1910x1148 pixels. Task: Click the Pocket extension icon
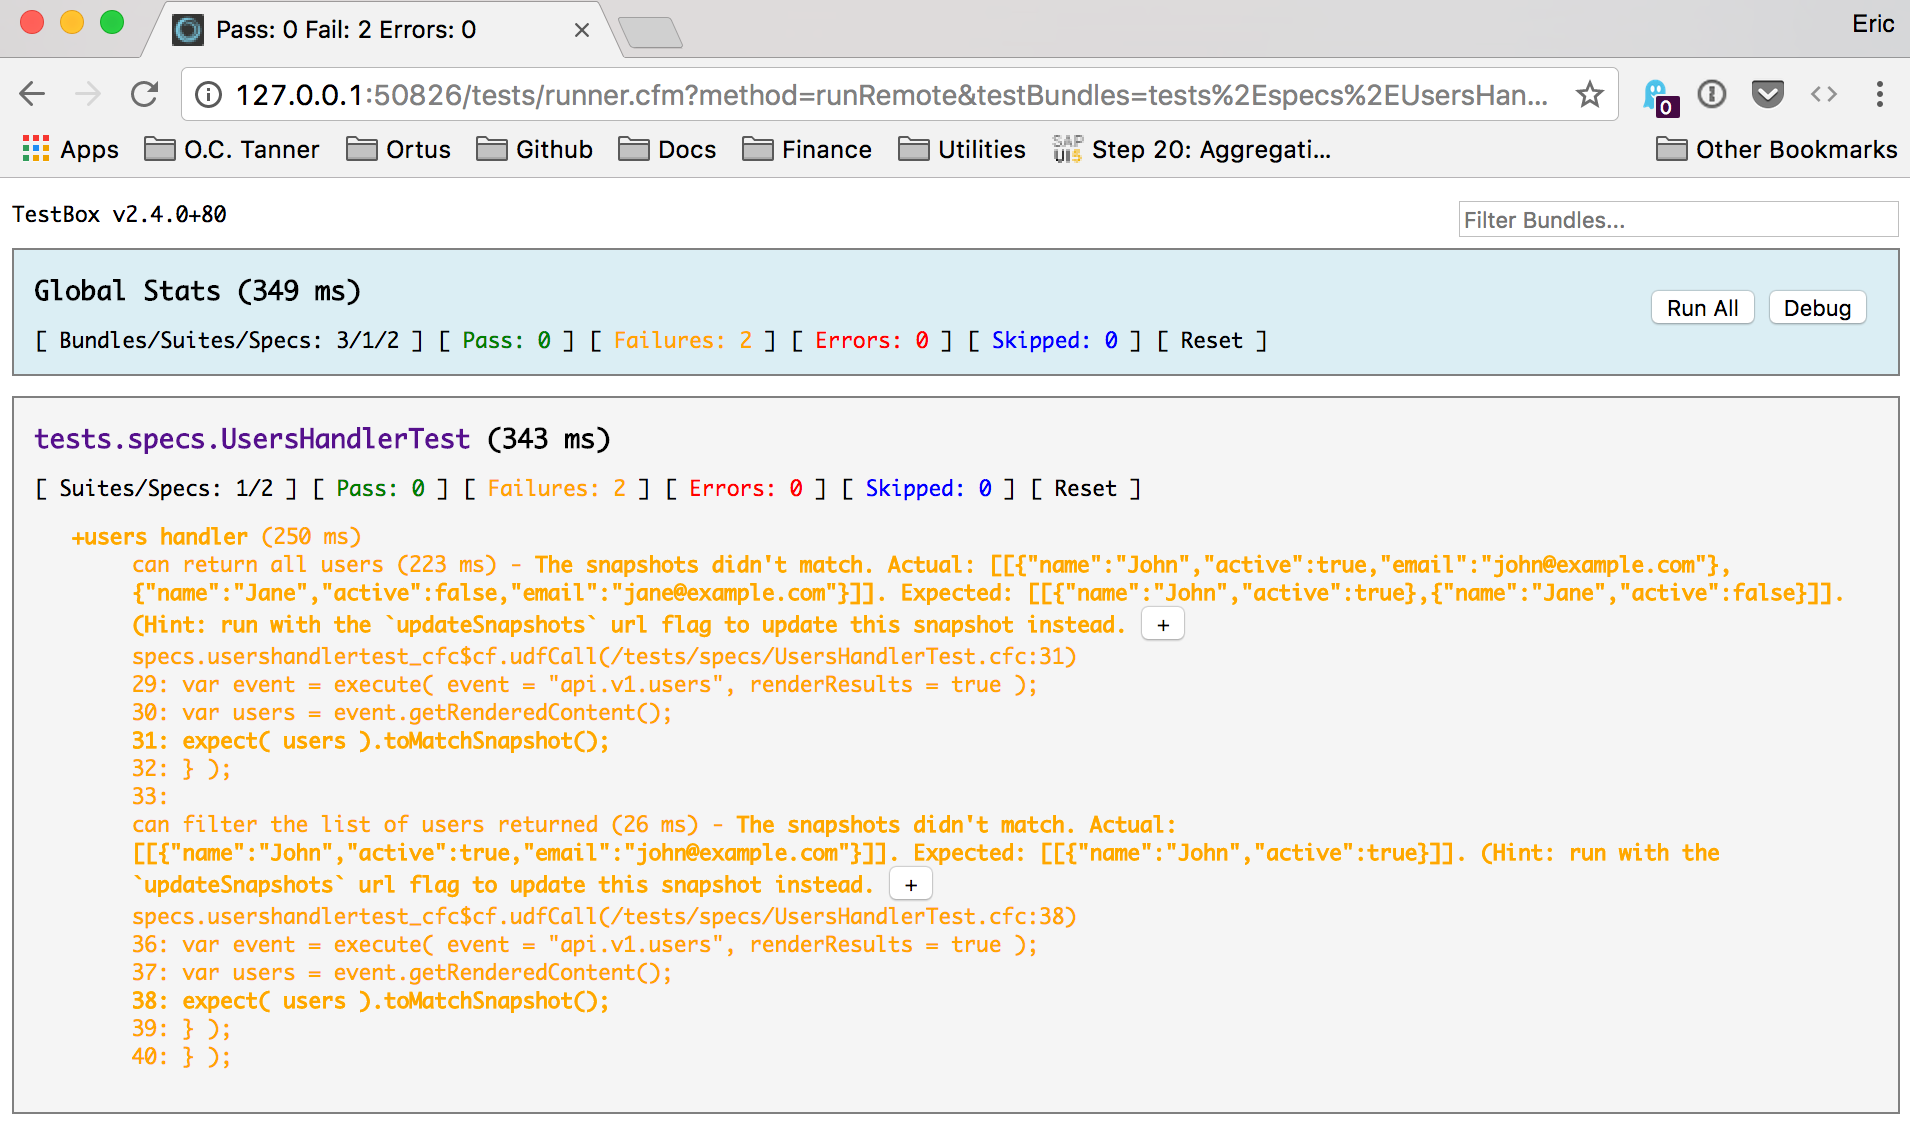[x=1767, y=95]
